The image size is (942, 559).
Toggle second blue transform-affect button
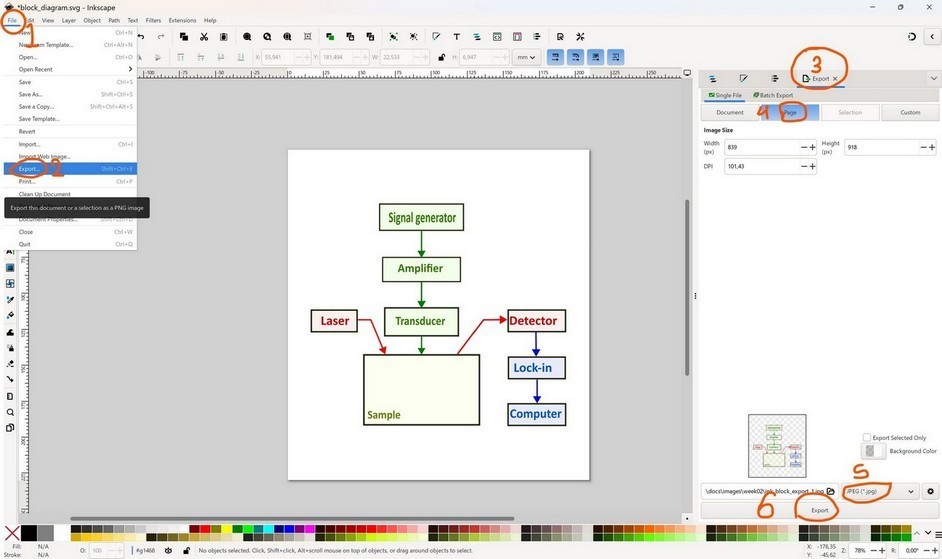point(576,57)
